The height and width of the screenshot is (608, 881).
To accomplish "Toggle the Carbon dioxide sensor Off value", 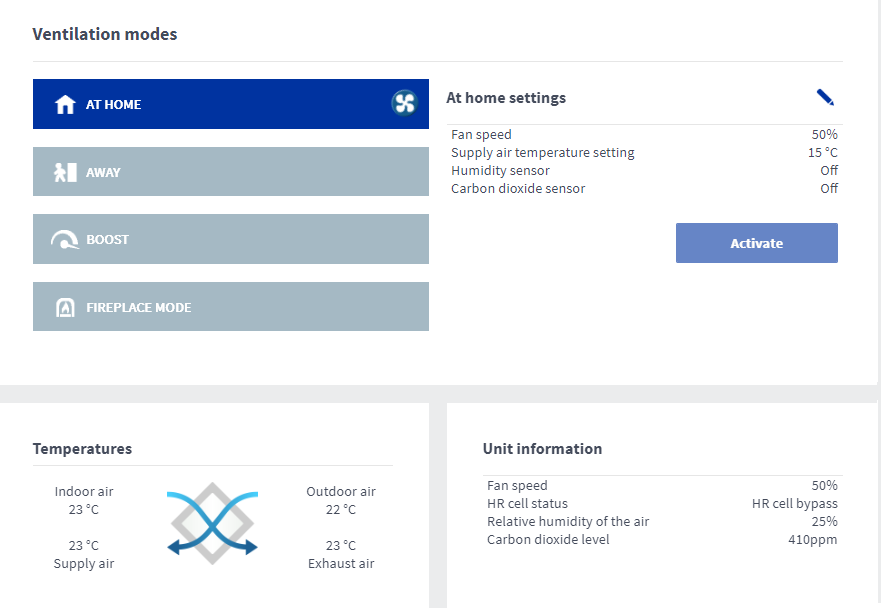I will point(828,189).
